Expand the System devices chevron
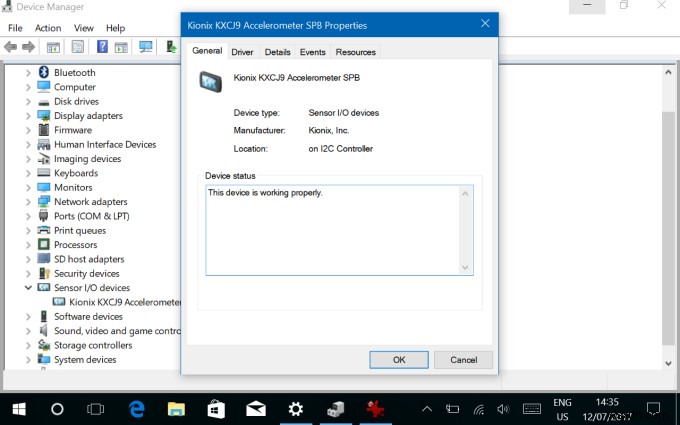 coord(28,360)
